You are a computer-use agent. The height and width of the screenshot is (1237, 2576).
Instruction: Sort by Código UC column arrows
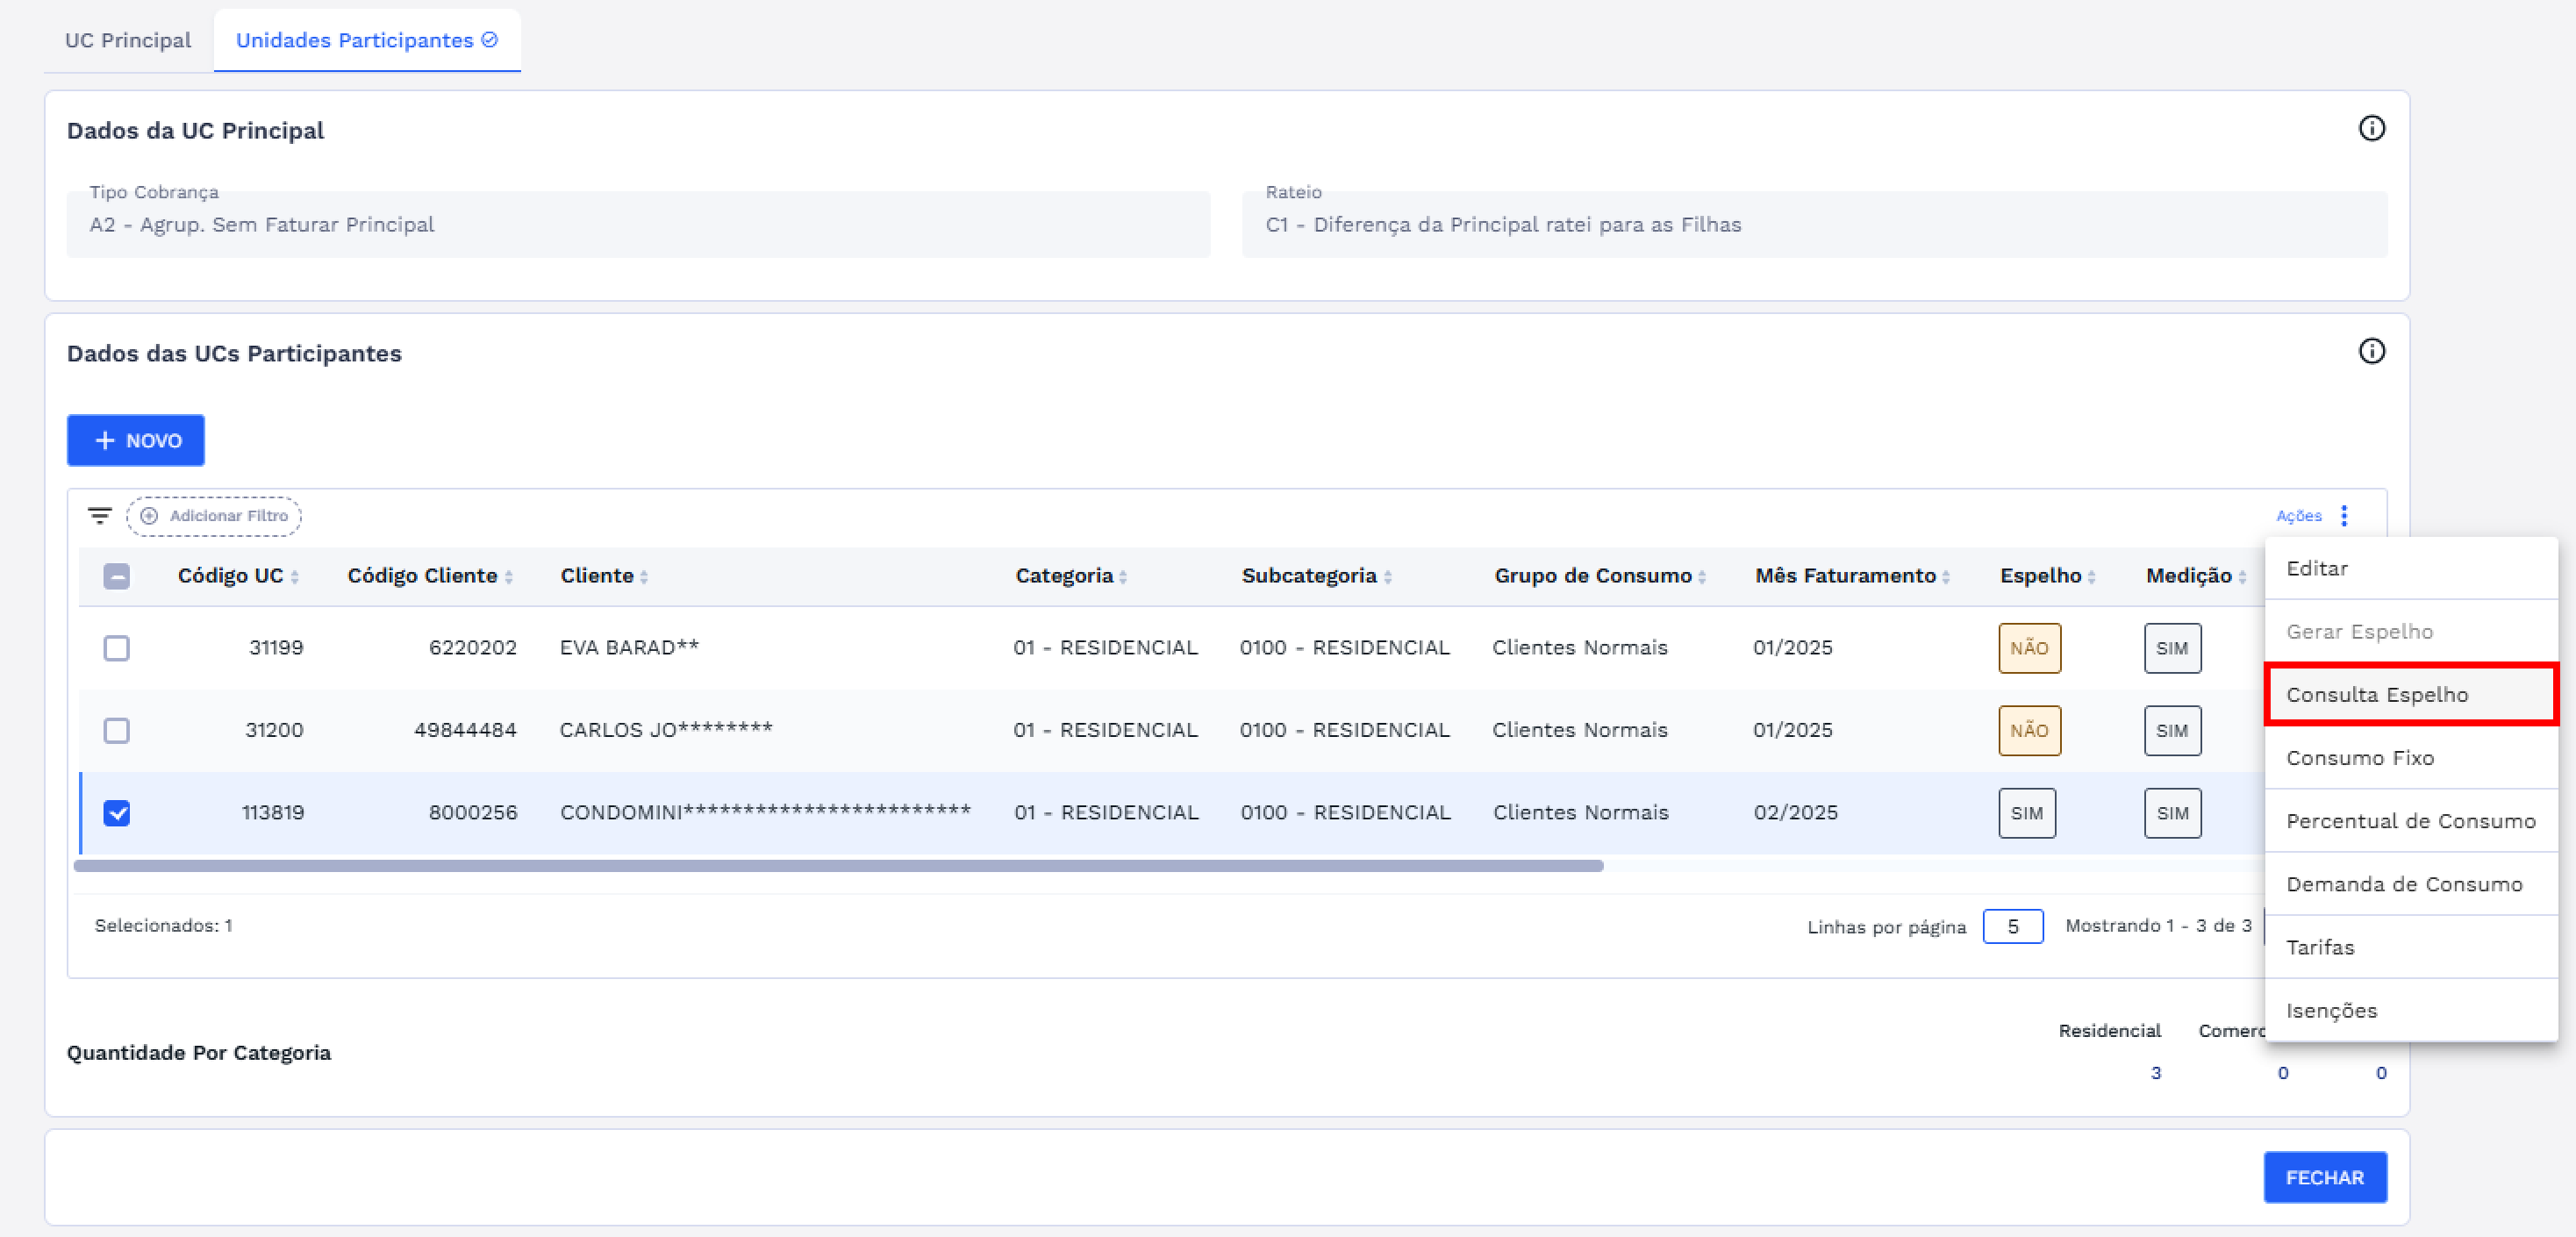(x=295, y=577)
